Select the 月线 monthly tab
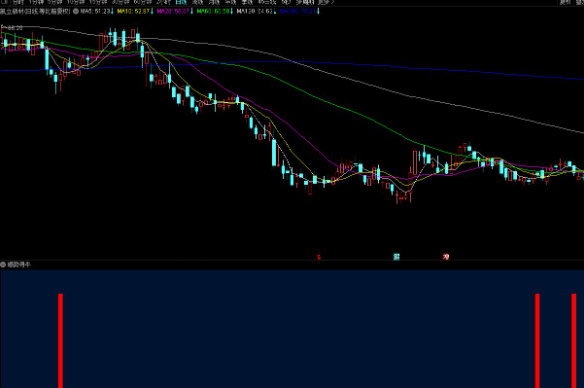Screen dimensions: 584x388 click(214, 2)
